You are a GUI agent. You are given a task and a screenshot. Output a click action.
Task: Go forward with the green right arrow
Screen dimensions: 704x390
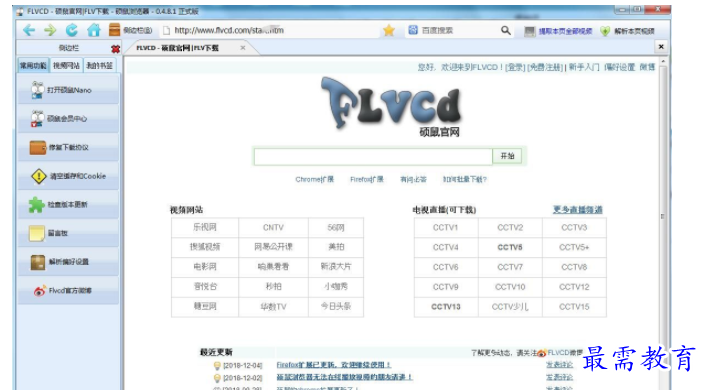click(50, 30)
